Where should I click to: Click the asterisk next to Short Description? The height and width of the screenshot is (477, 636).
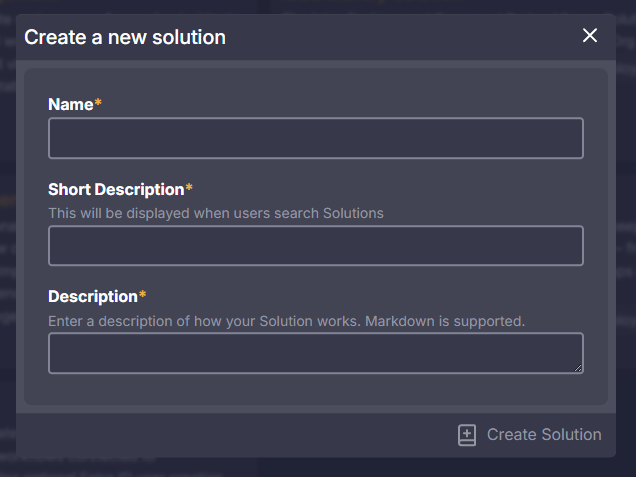(x=189, y=188)
